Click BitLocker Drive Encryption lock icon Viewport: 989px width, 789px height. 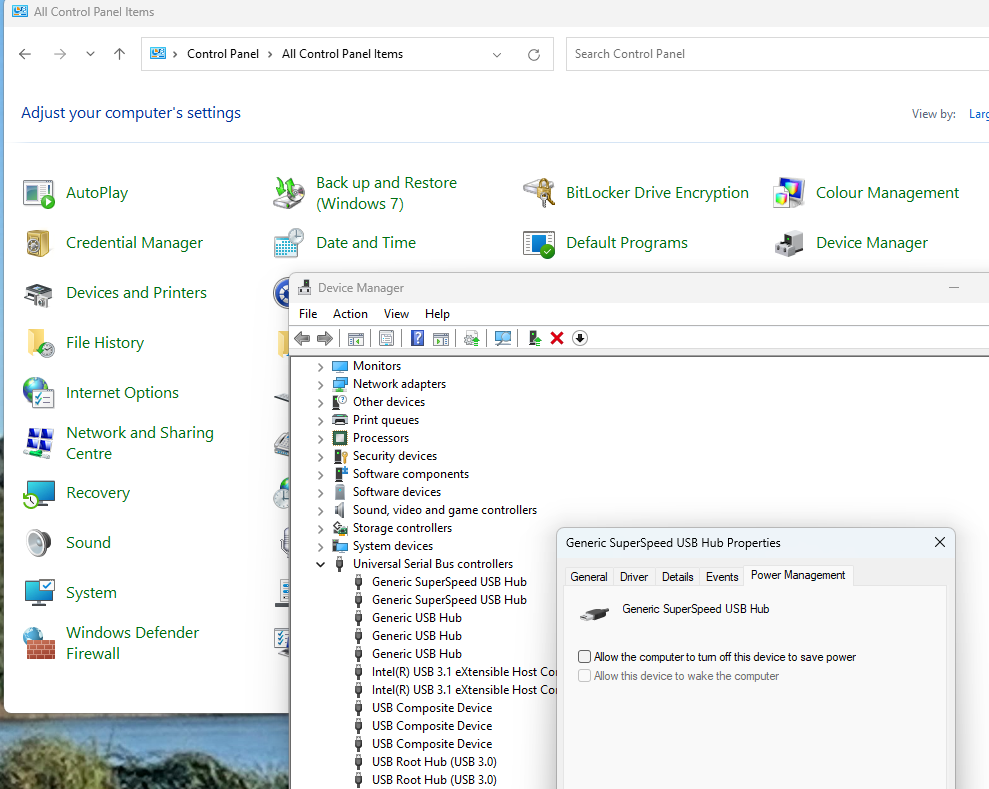pos(539,193)
